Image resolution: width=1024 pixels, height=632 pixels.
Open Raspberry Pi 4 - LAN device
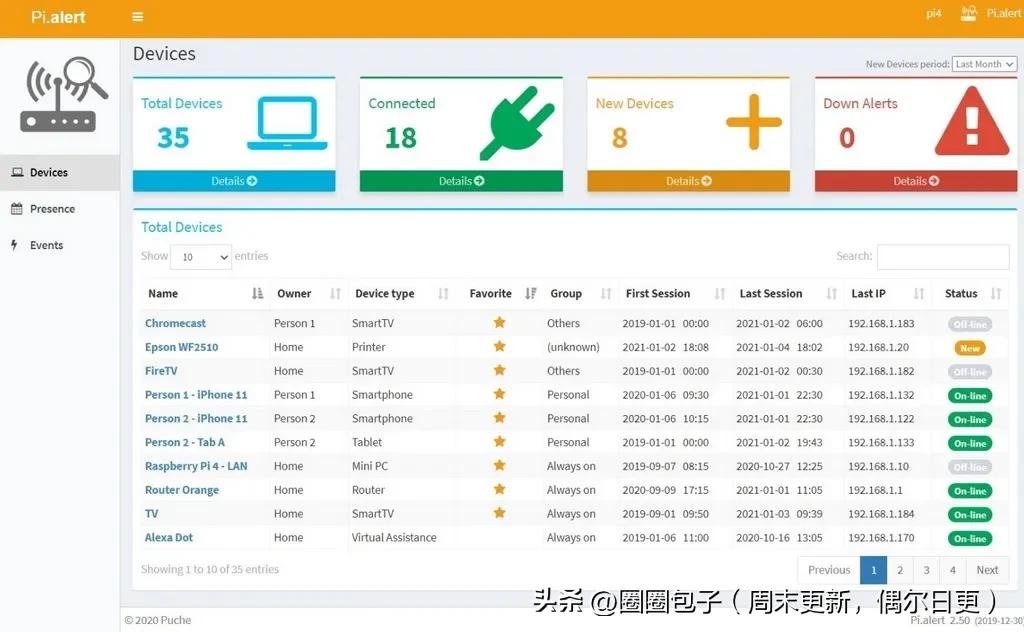196,466
